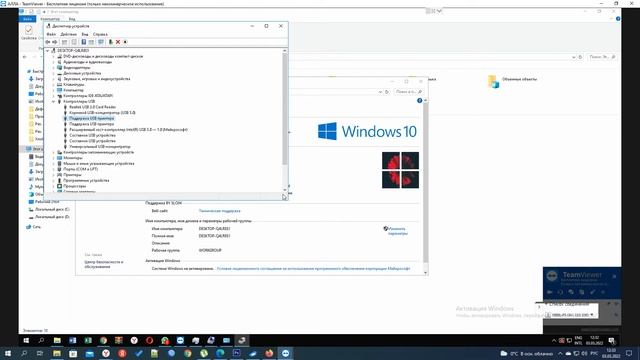Select Программные устройства row
Image resolution: width=640 pixels, height=360 pixels.
tap(86, 180)
